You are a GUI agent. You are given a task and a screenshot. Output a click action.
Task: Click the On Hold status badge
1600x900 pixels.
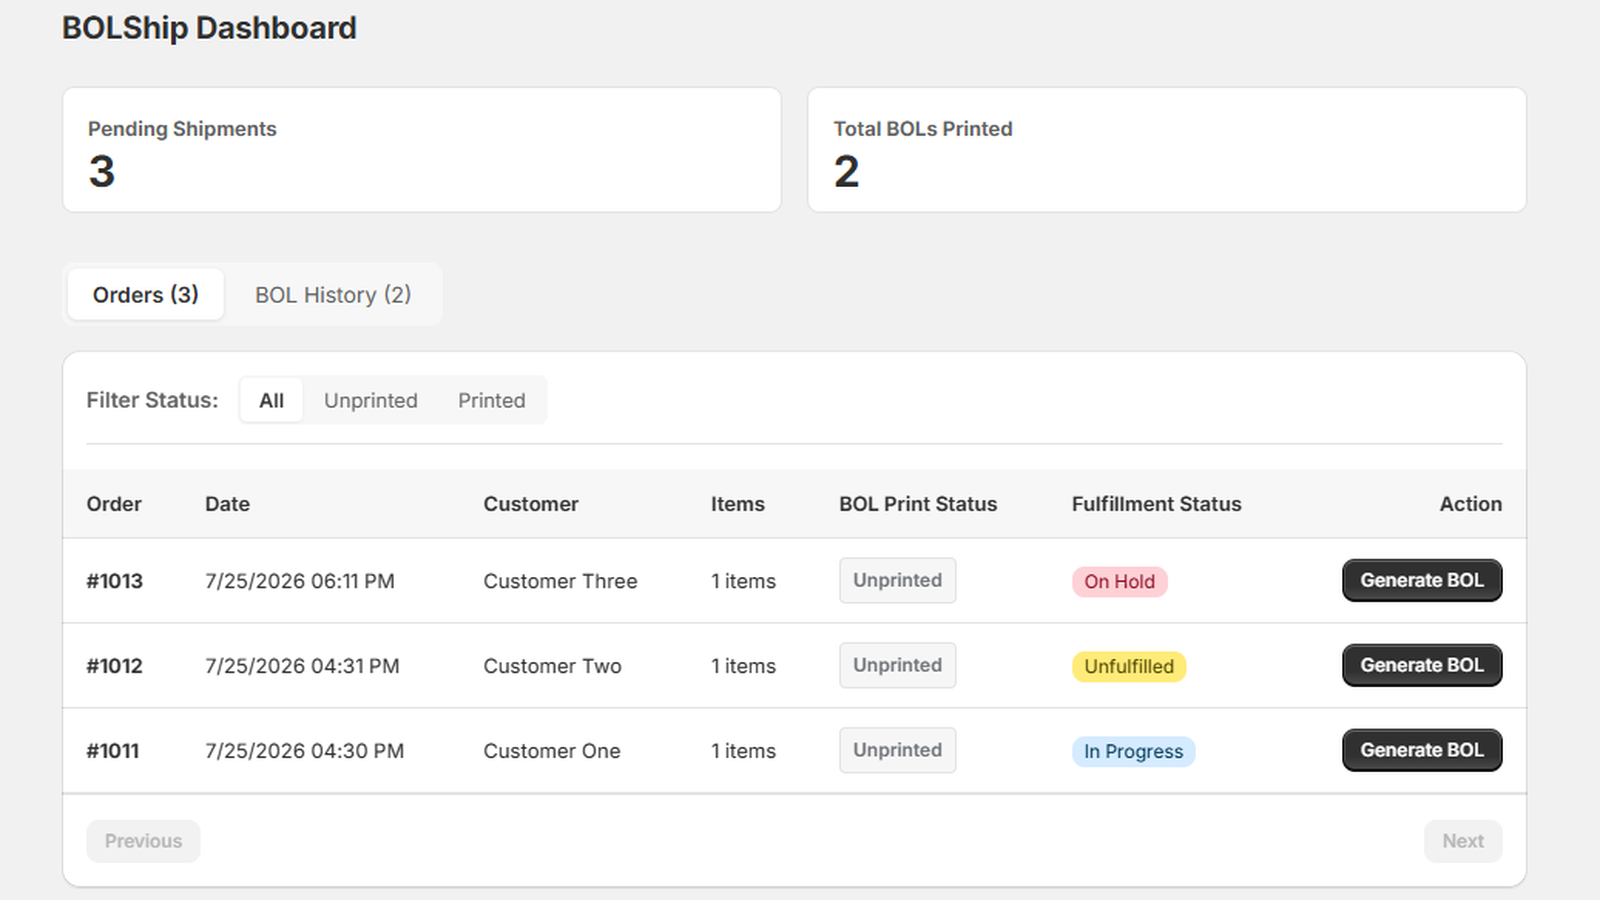1120,582
